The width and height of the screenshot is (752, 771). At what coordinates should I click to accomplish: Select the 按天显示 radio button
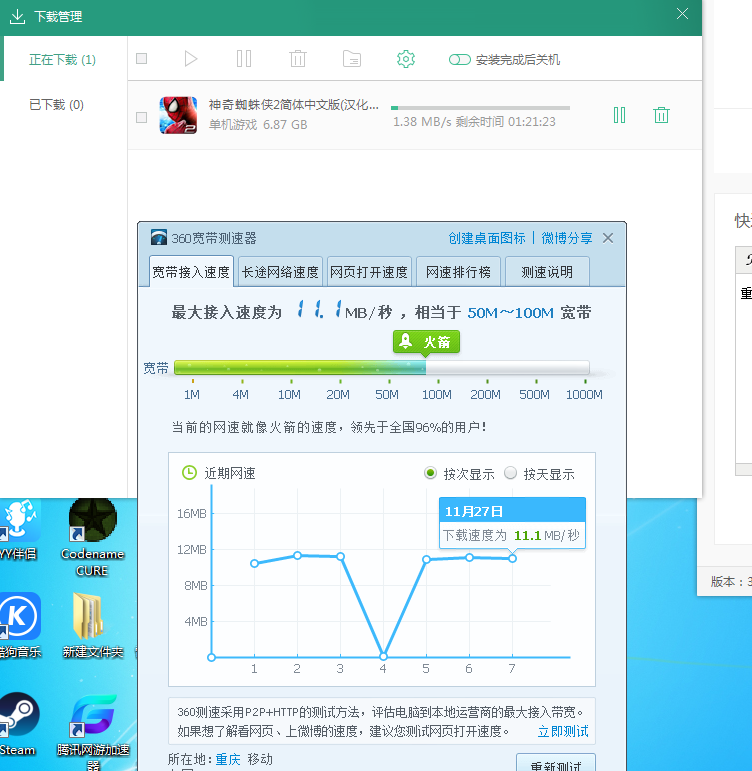point(511,473)
